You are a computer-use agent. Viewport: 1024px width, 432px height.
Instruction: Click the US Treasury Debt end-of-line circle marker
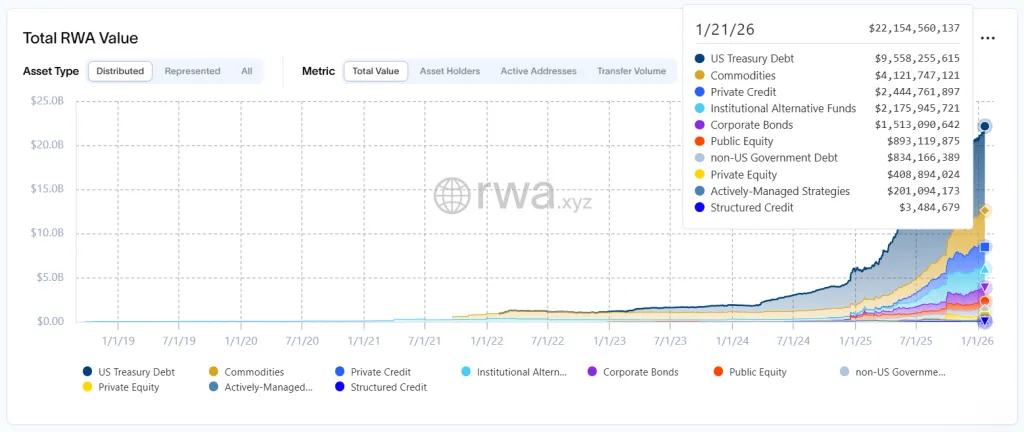click(x=985, y=126)
